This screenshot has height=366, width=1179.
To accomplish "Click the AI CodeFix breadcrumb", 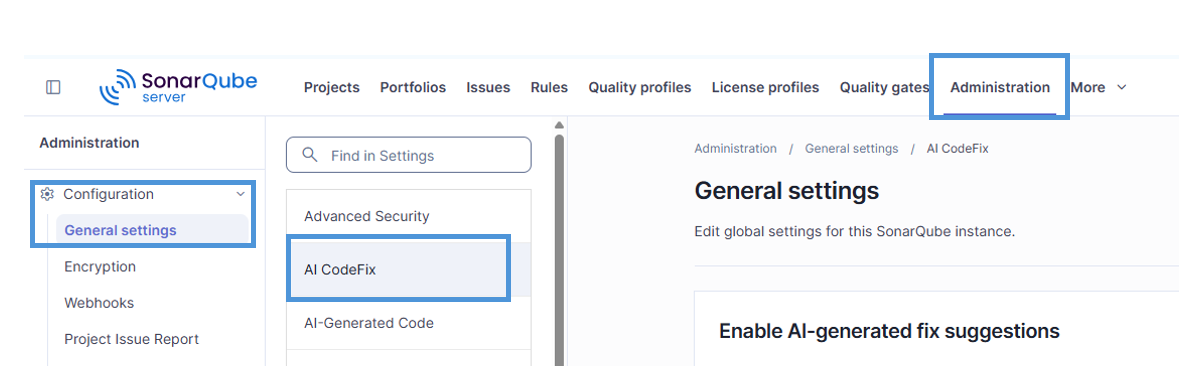I will (x=957, y=148).
